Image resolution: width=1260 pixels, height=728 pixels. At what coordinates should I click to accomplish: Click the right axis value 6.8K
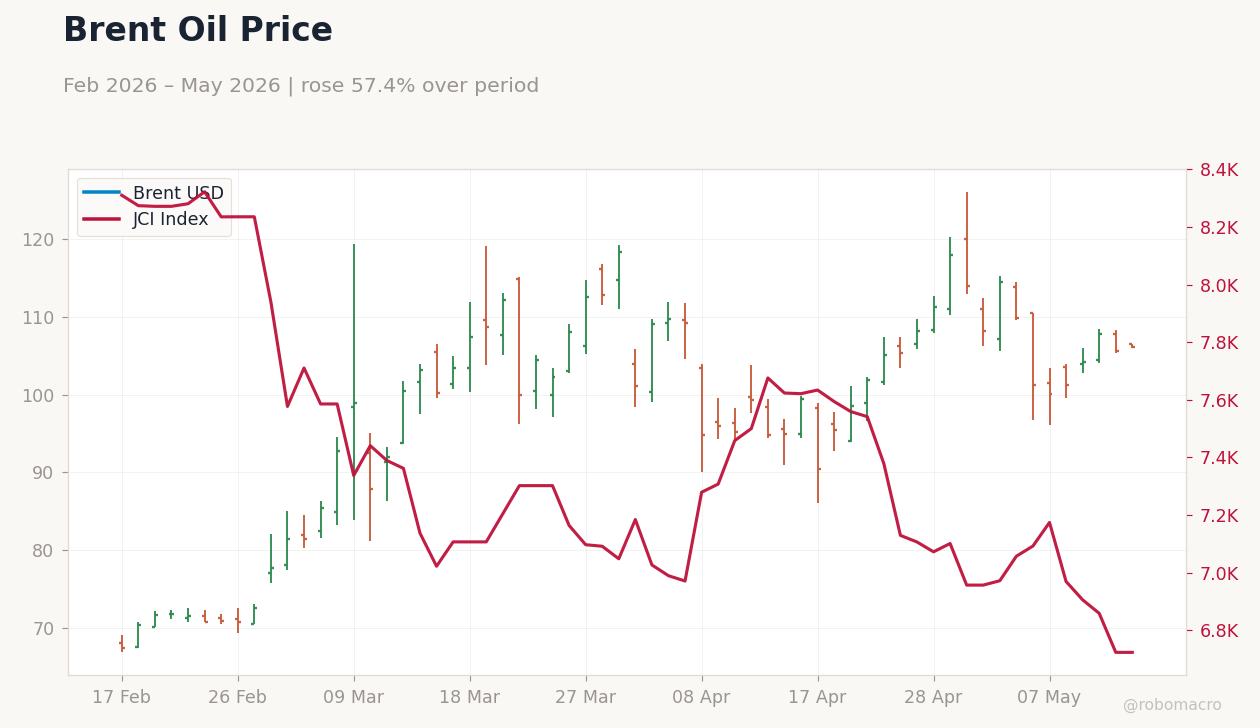(x=1219, y=631)
